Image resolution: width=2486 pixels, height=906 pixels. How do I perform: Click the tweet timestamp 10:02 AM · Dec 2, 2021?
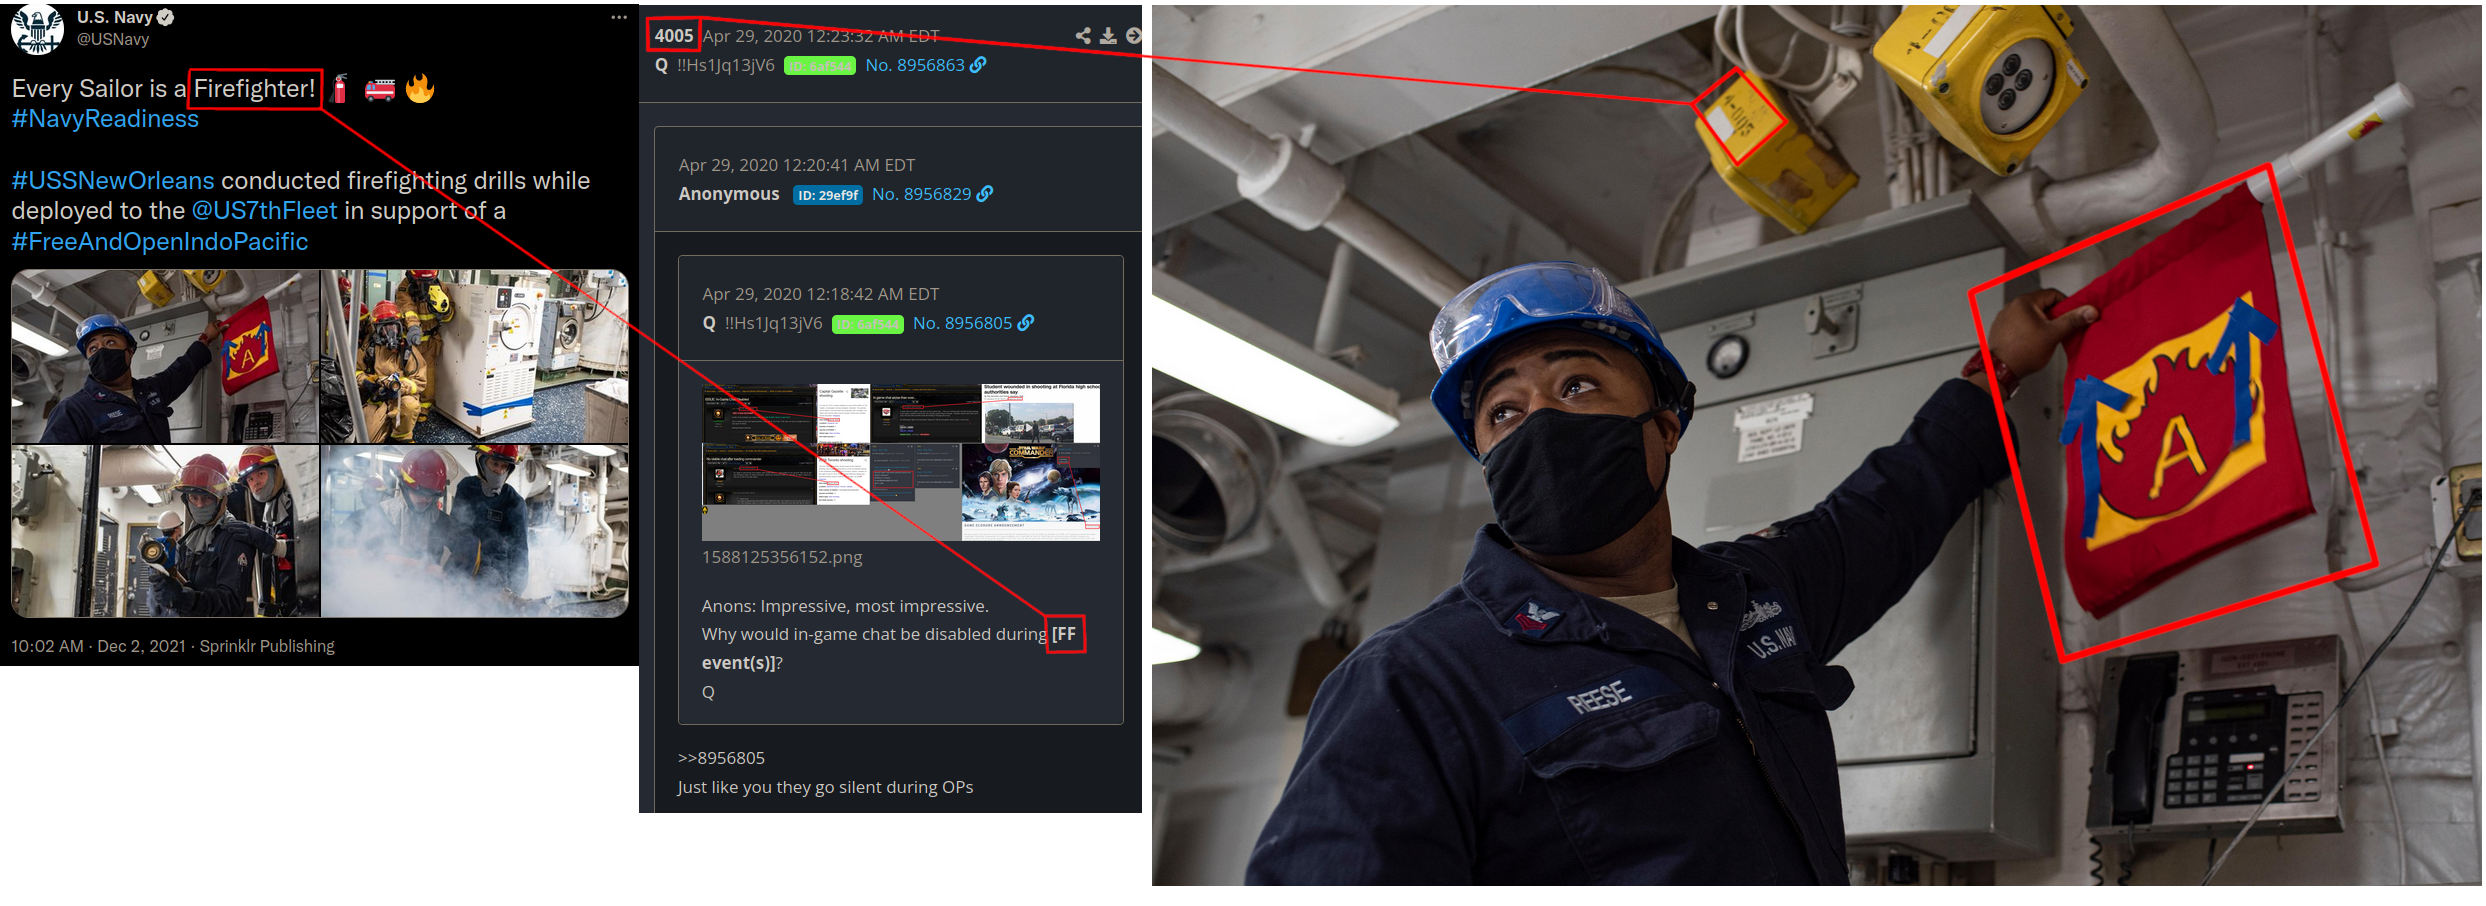click(x=98, y=646)
